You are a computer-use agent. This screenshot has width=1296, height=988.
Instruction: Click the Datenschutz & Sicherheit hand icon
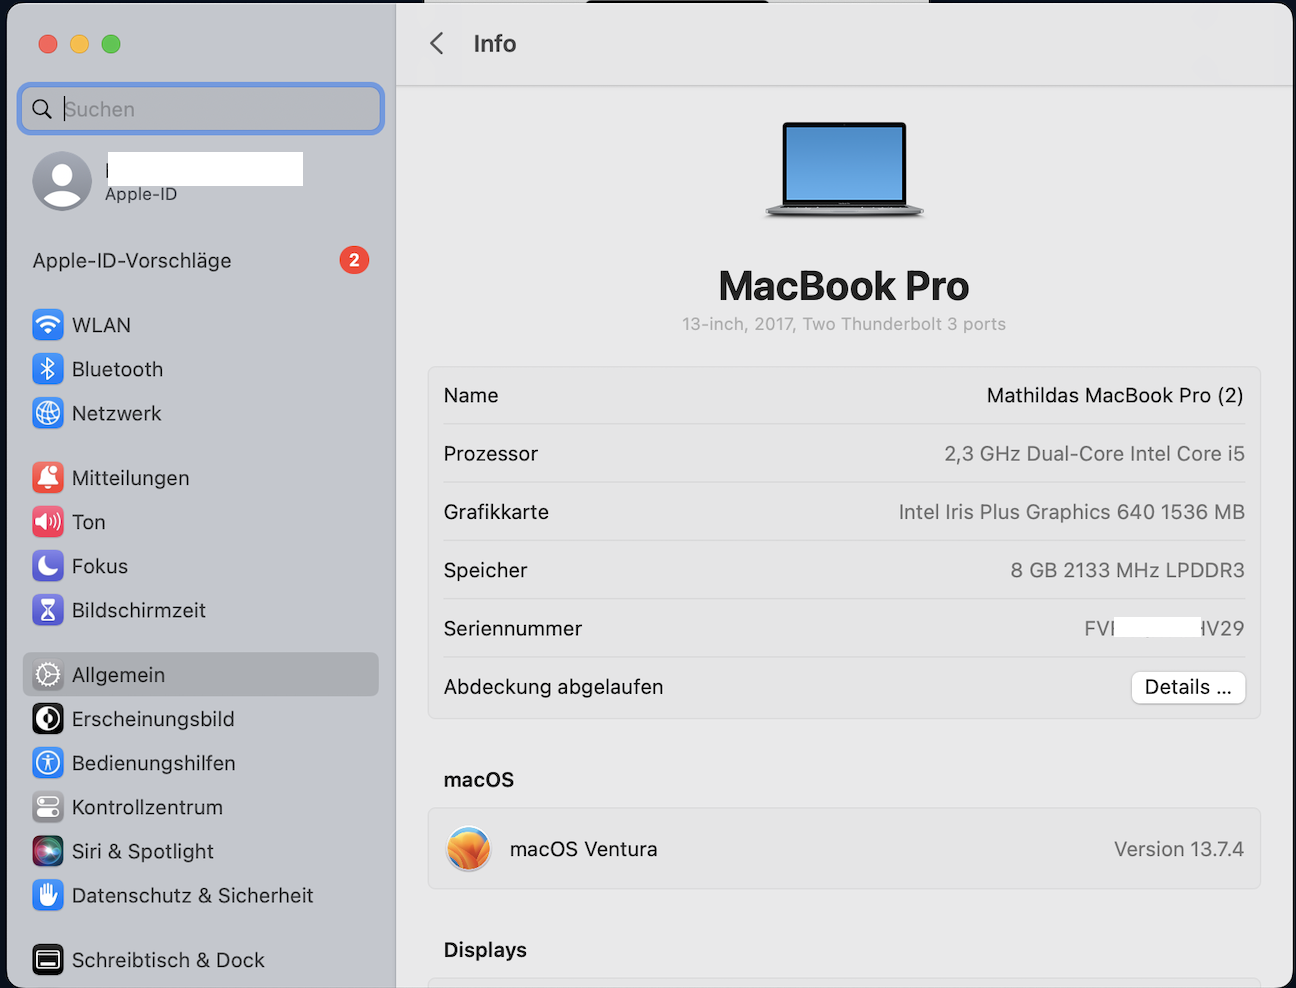48,895
